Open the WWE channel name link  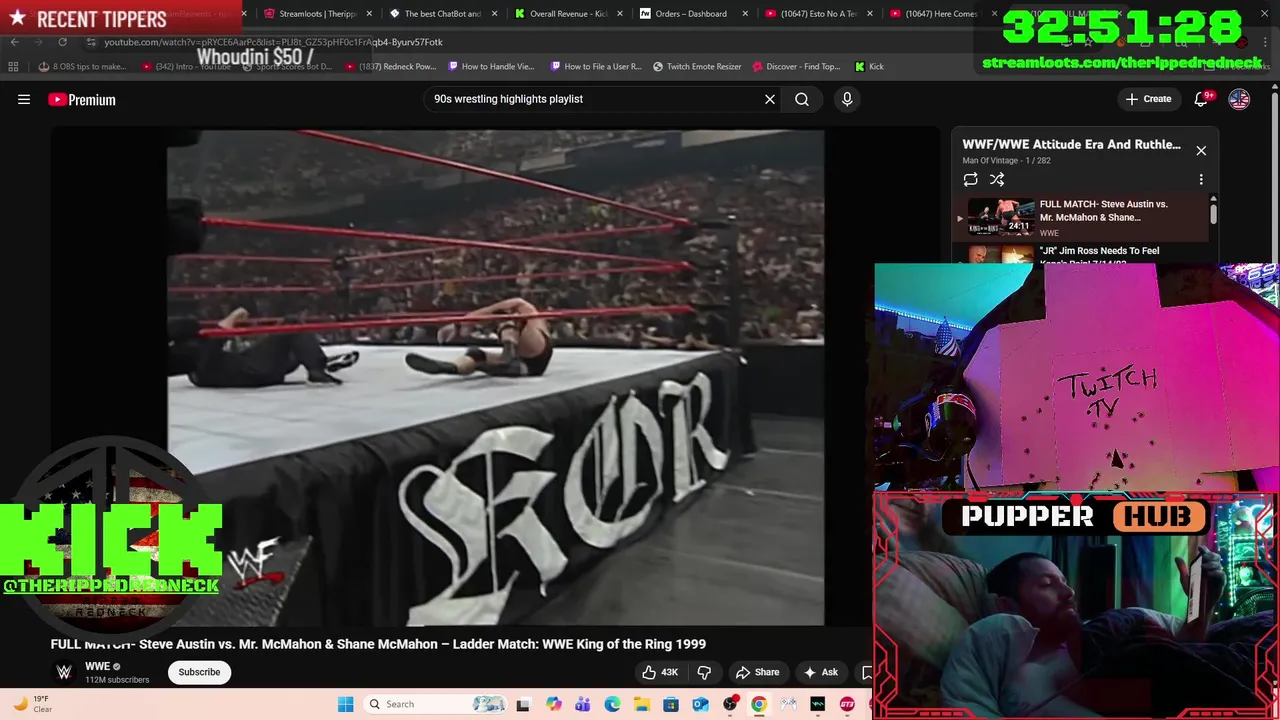[97, 666]
